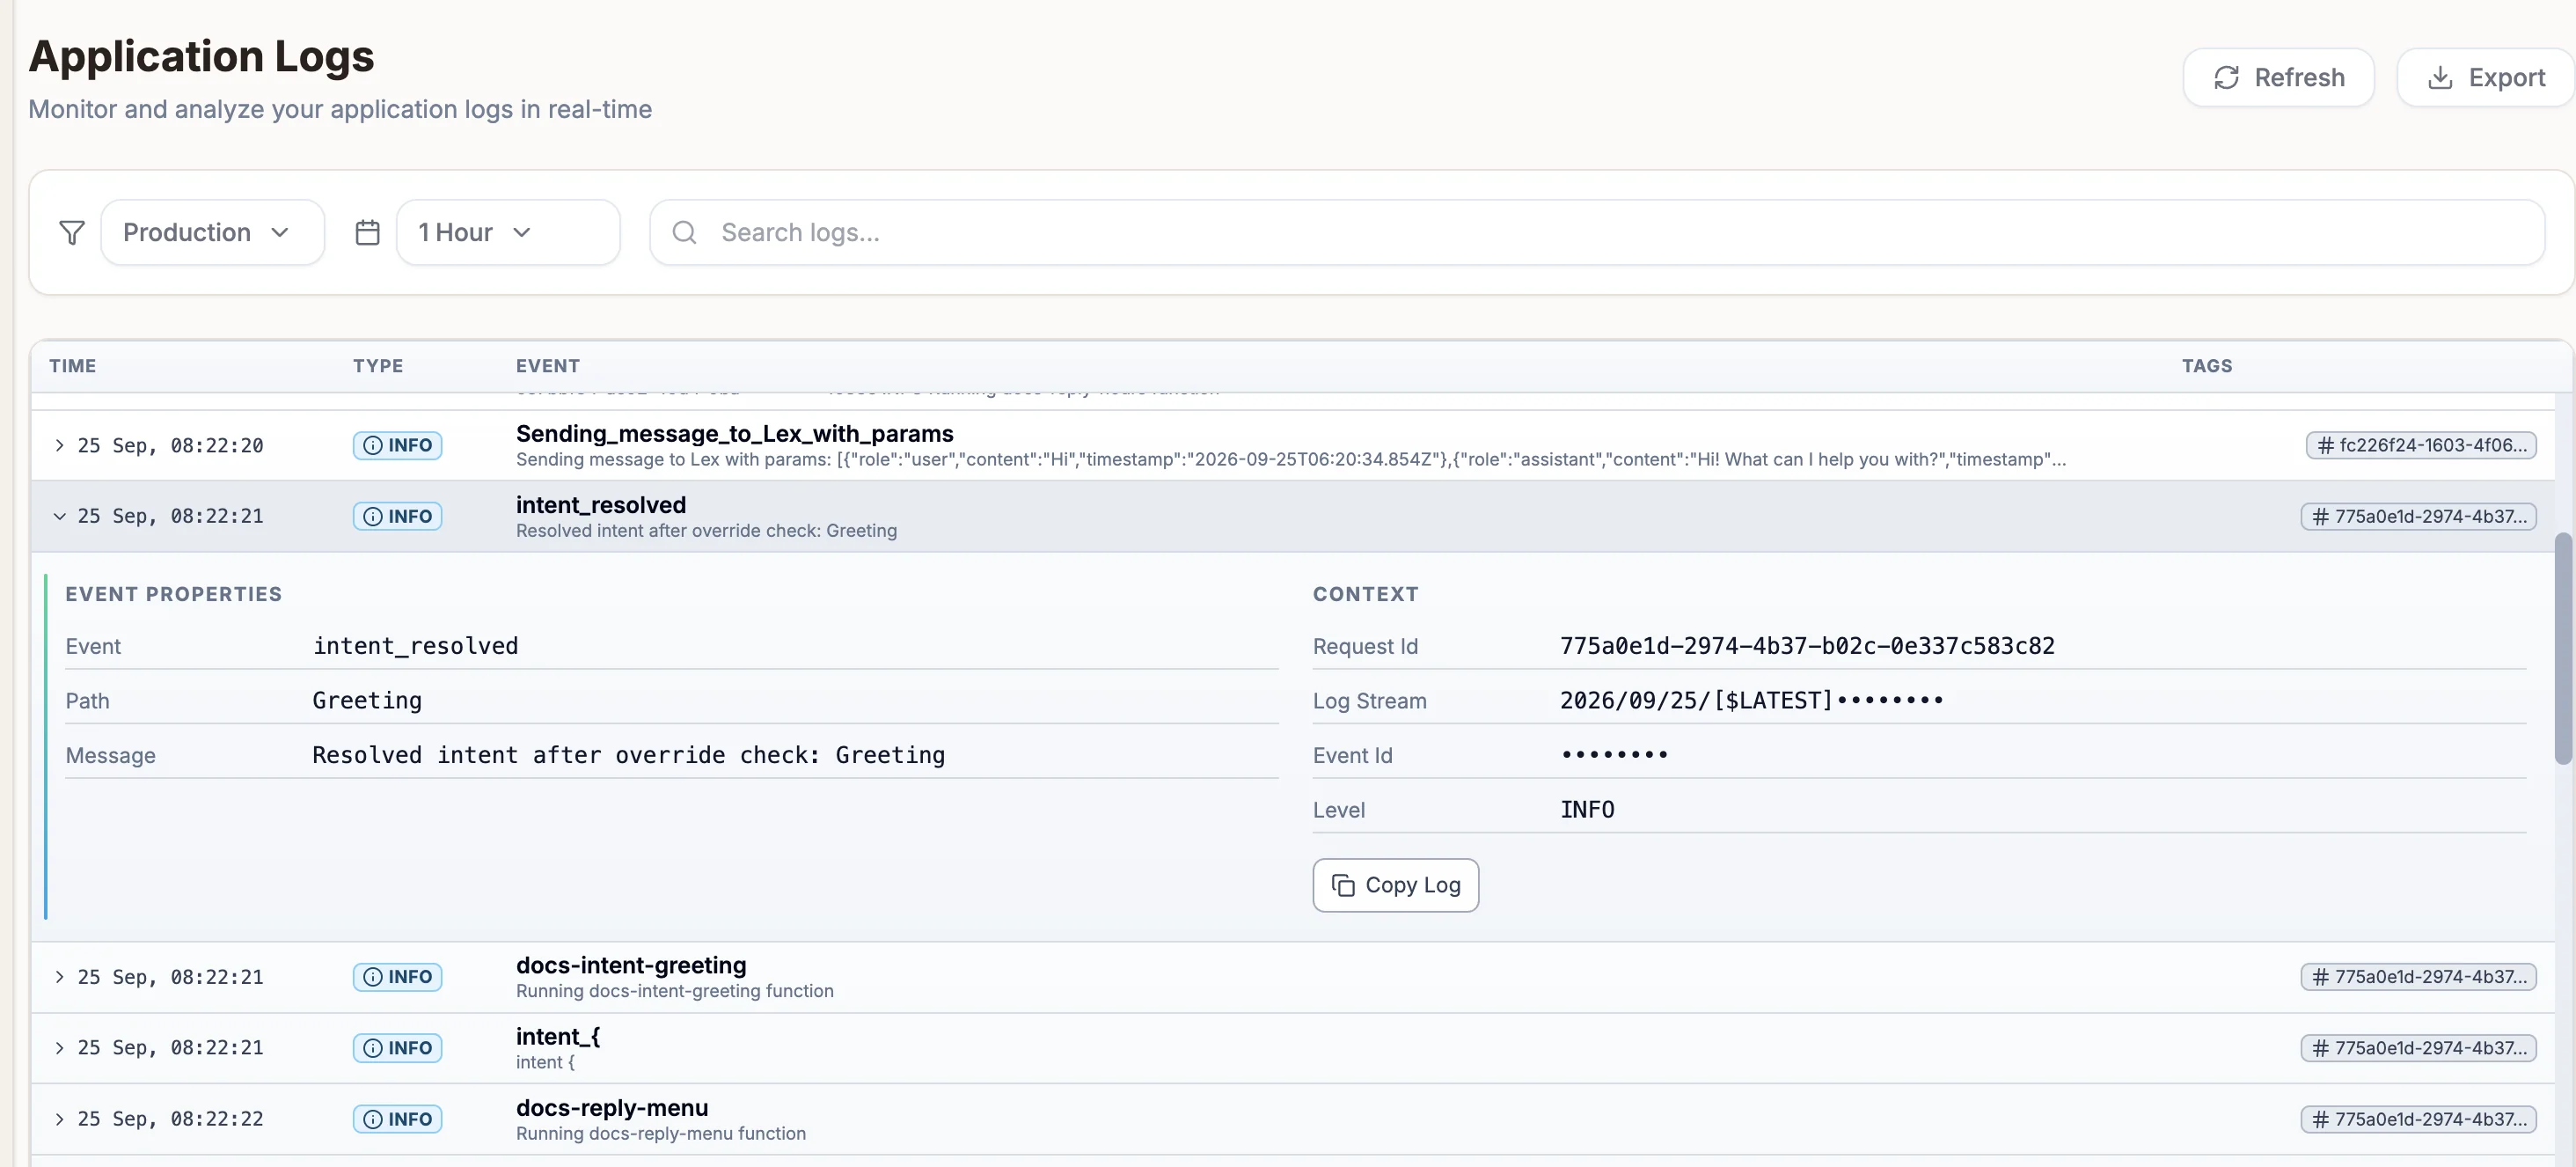Click the Event value intent_resolved in properties

[415, 646]
